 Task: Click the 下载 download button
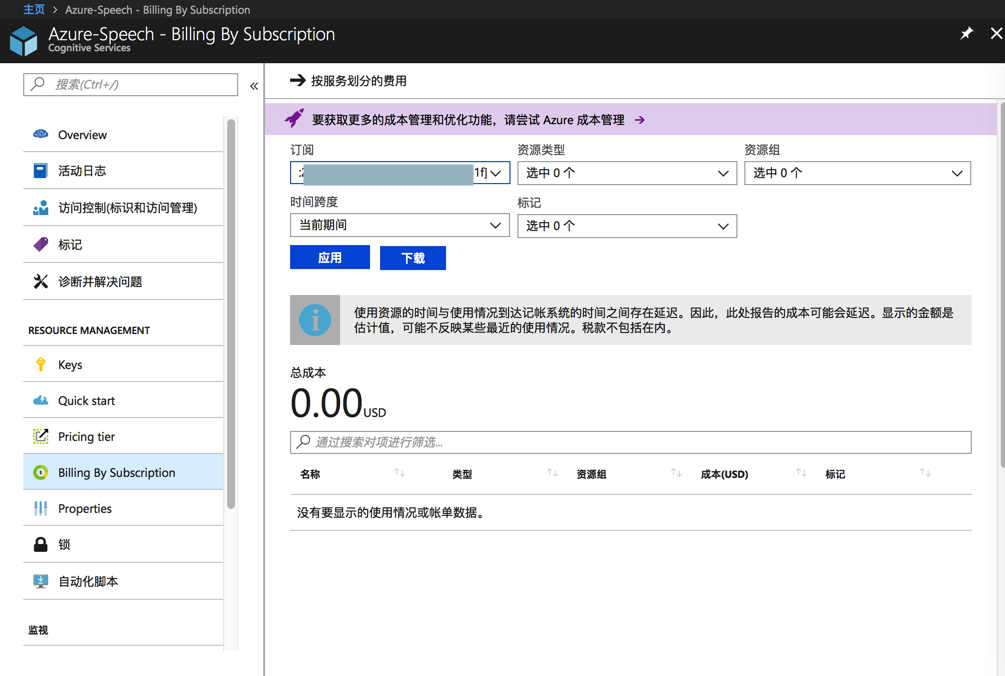[x=413, y=258]
